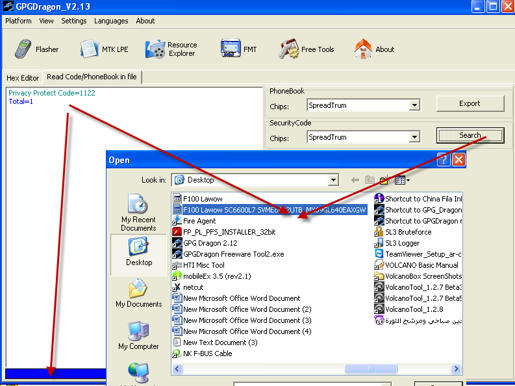
Task: Click the Search button
Action: click(x=470, y=135)
